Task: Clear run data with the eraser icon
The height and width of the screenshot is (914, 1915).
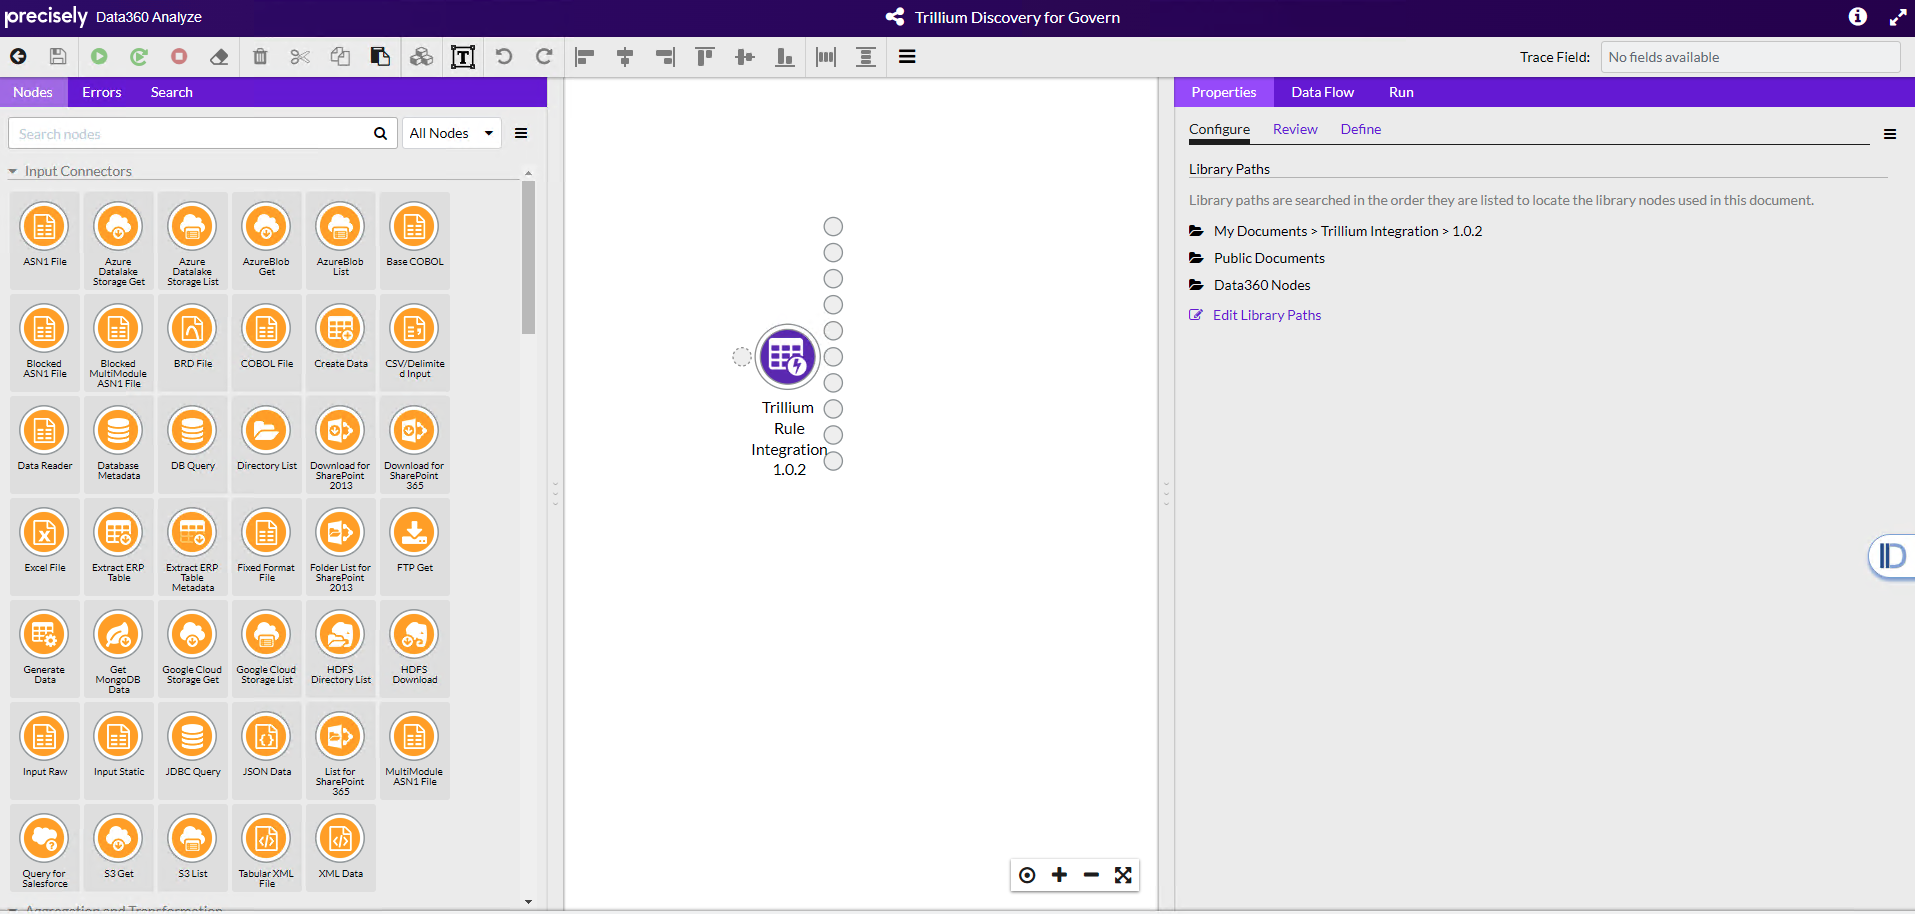Action: [x=219, y=57]
